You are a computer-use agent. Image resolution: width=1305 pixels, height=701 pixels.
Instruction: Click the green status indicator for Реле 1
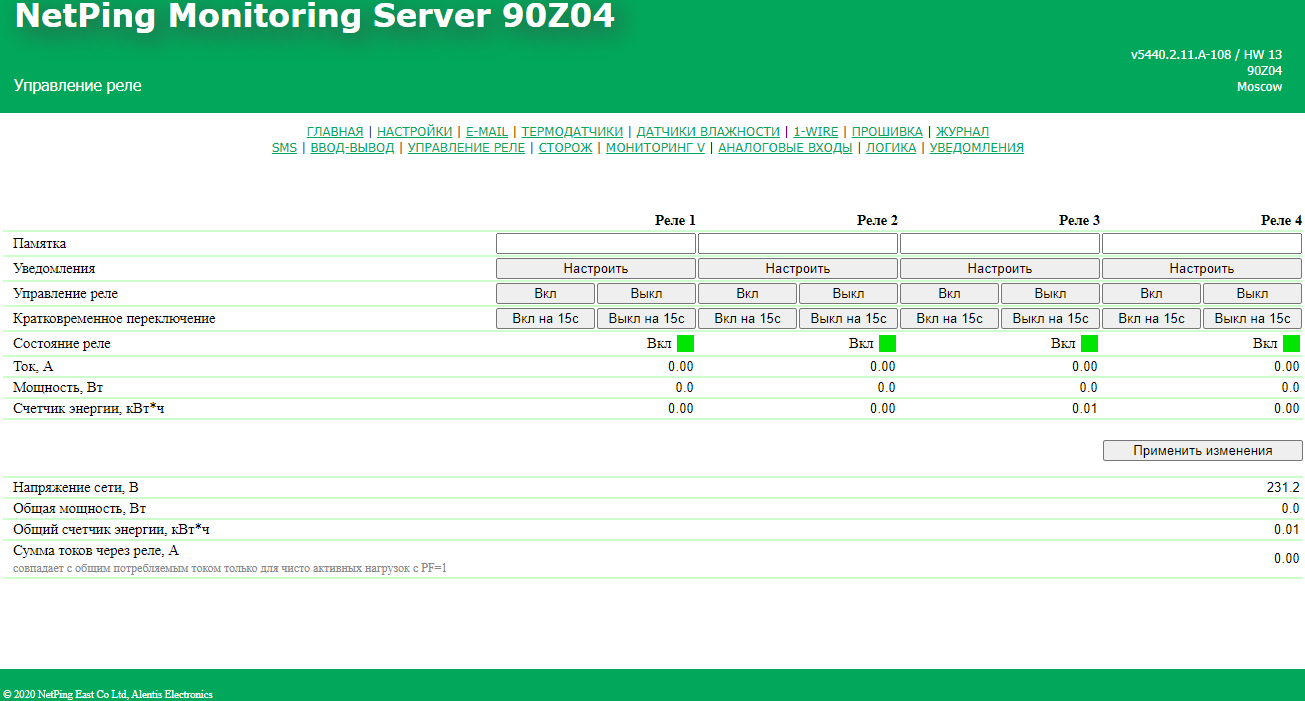[685, 344]
